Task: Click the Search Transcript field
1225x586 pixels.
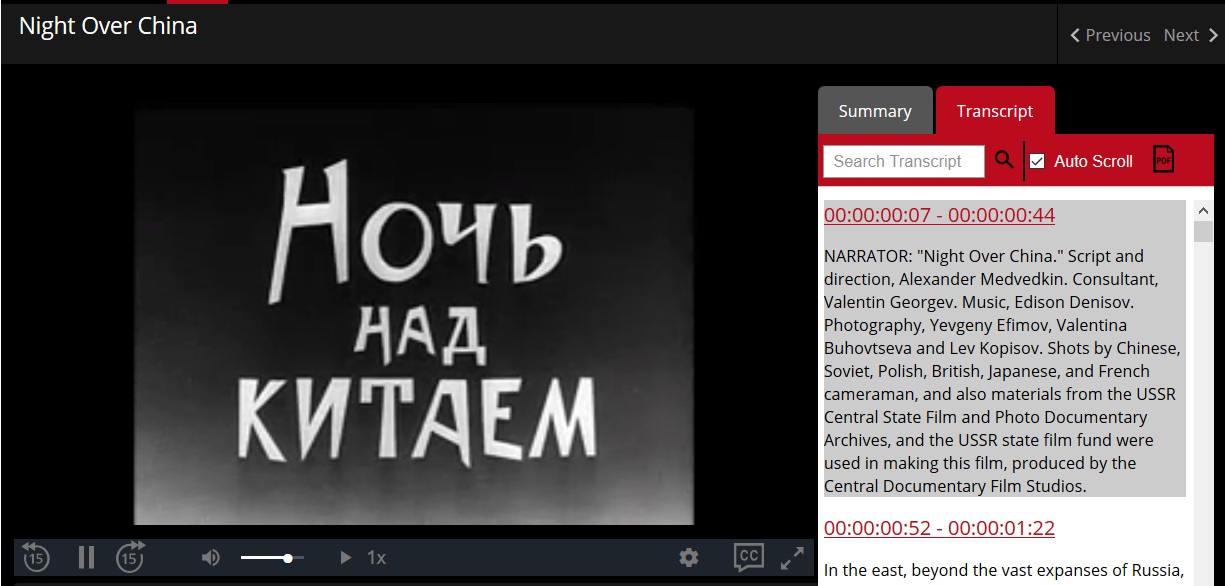Action: coord(903,161)
